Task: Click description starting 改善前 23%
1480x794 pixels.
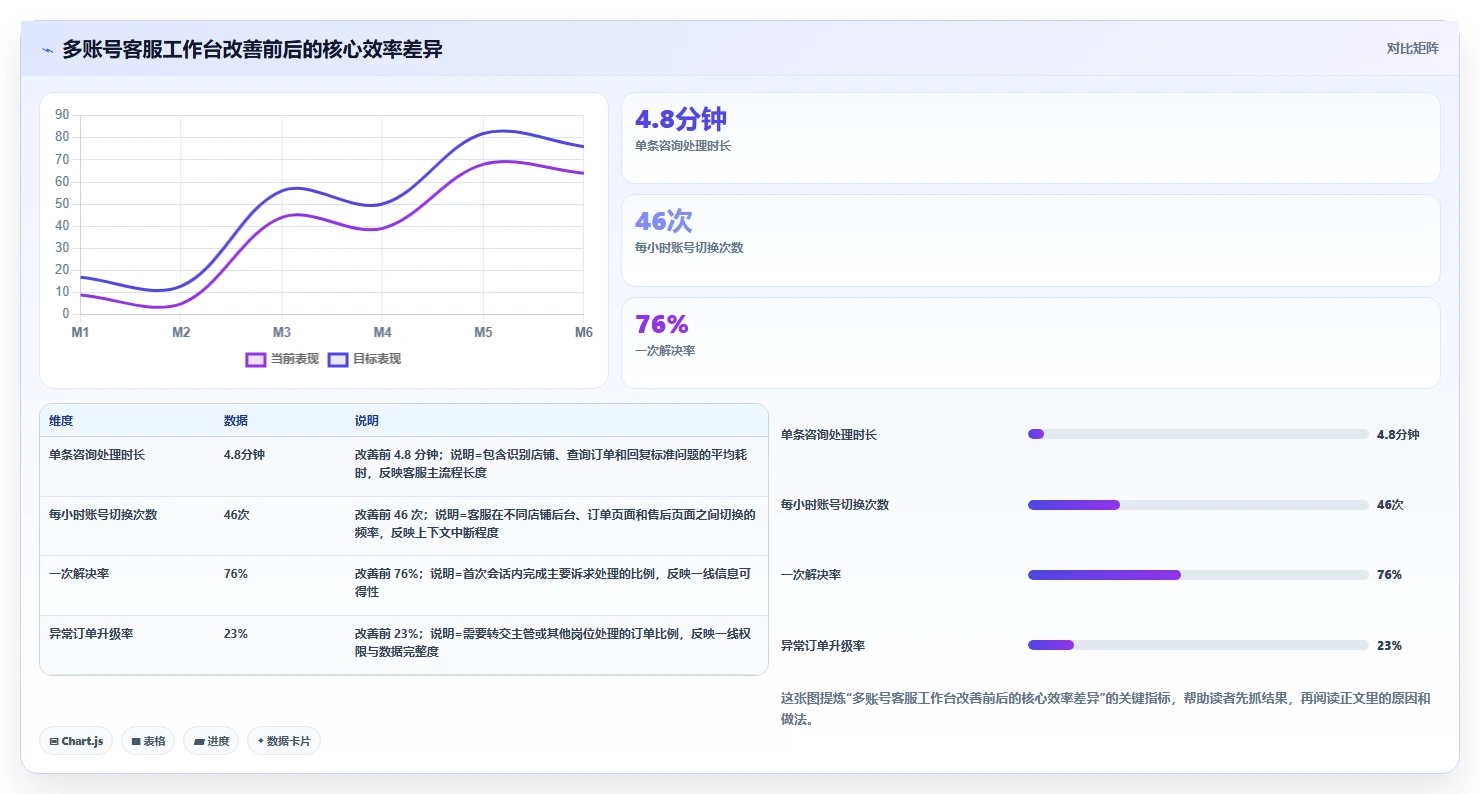Action: (x=553, y=643)
